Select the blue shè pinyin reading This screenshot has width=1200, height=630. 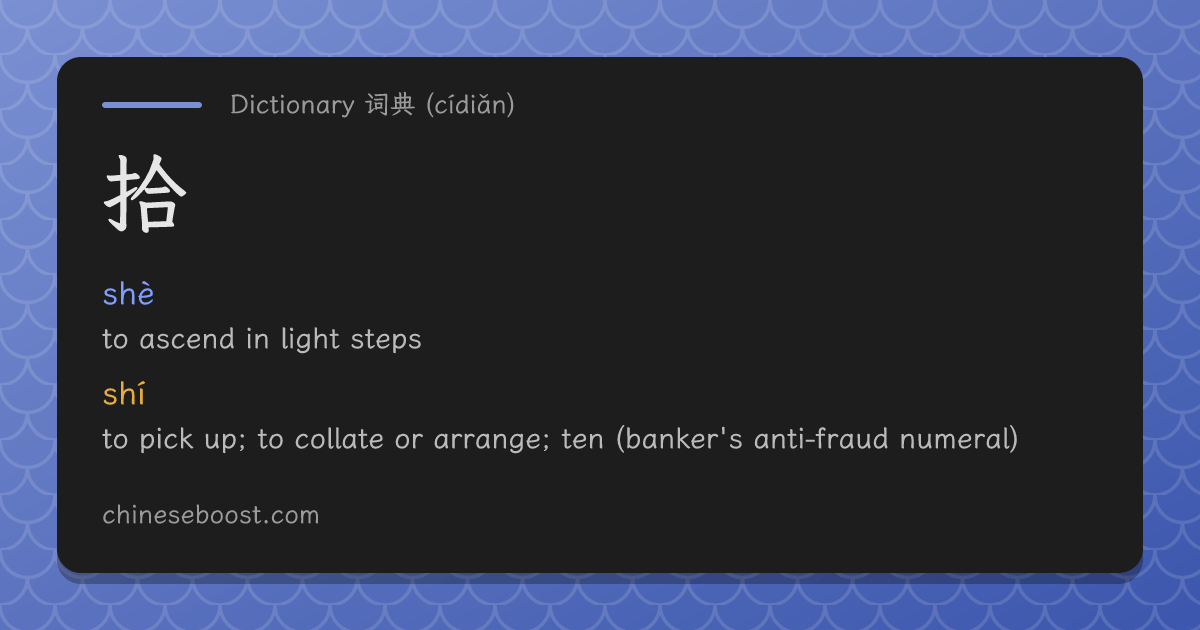128,294
